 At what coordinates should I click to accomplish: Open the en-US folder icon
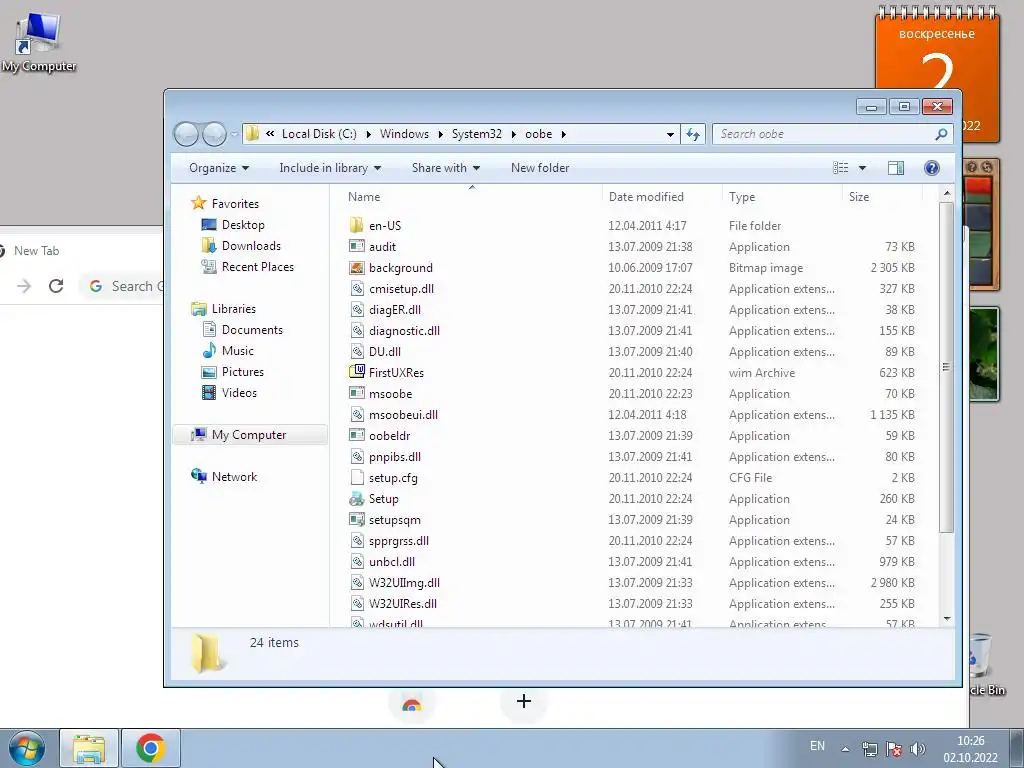point(357,225)
